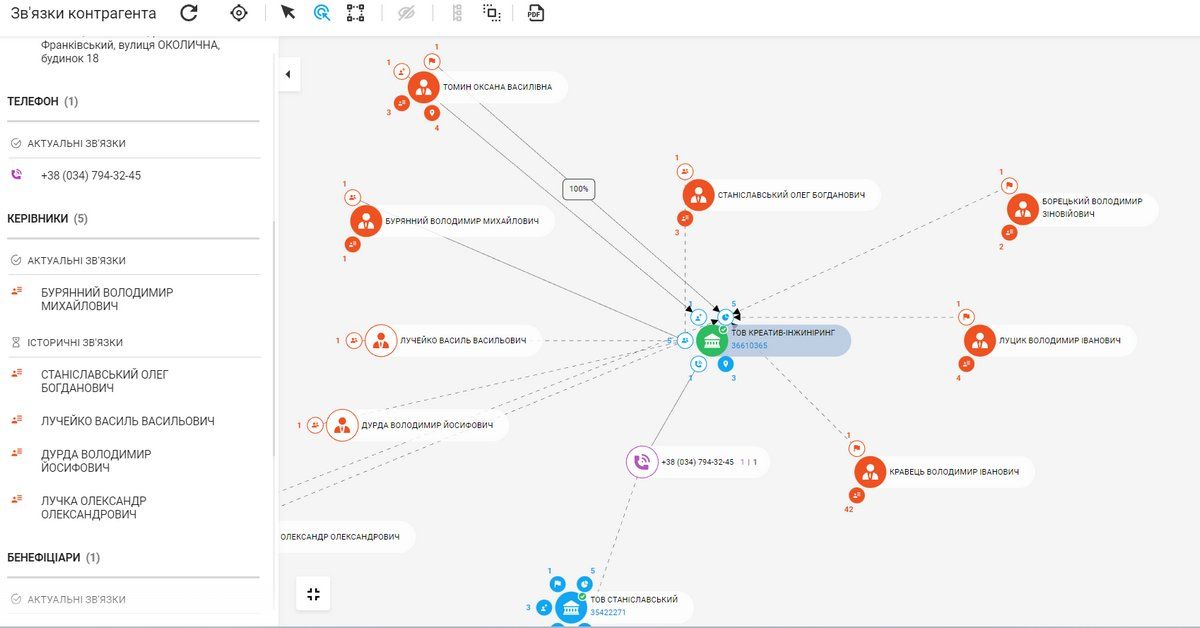This screenshot has height=628, width=1200.
Task: Toggle the location pin under ТОМИН ОКСАНА ВАСИЛІВНА
Action: 432,113
